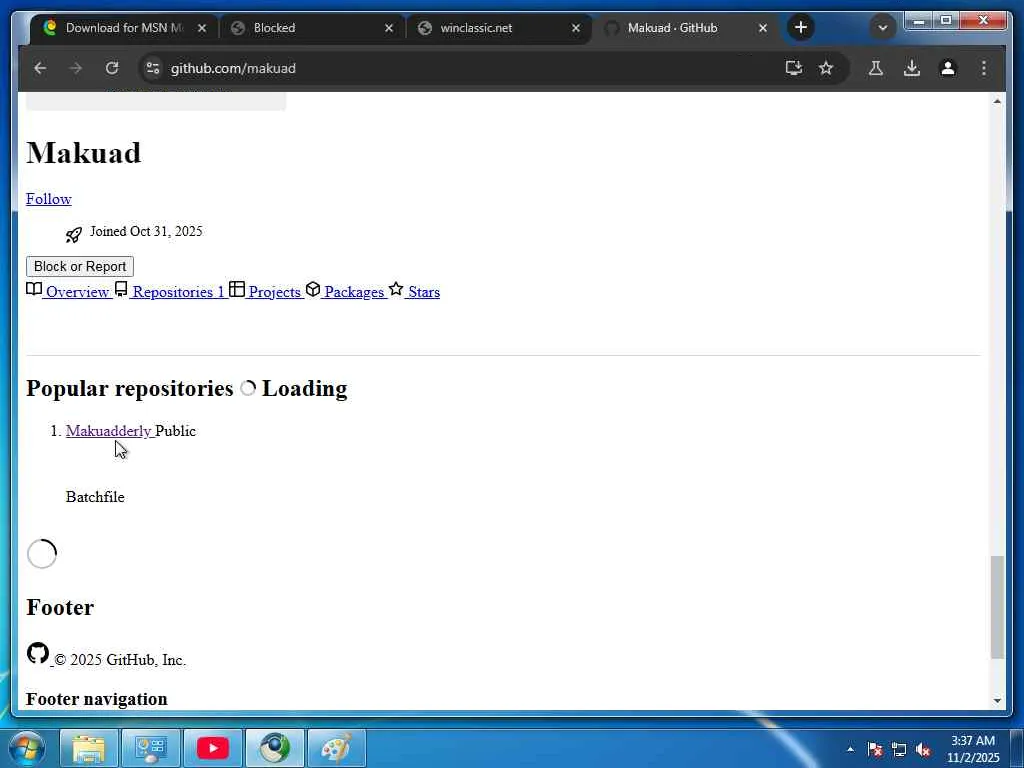Click the page scrollbar thumb

pos(997,607)
